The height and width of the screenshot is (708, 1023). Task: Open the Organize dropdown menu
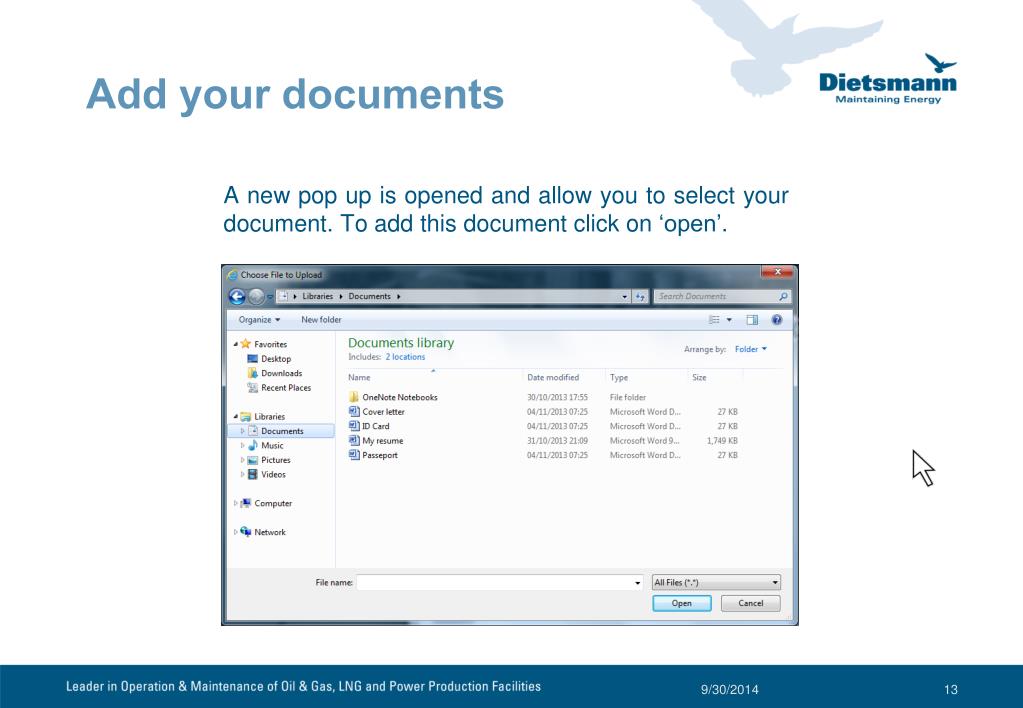[259, 320]
